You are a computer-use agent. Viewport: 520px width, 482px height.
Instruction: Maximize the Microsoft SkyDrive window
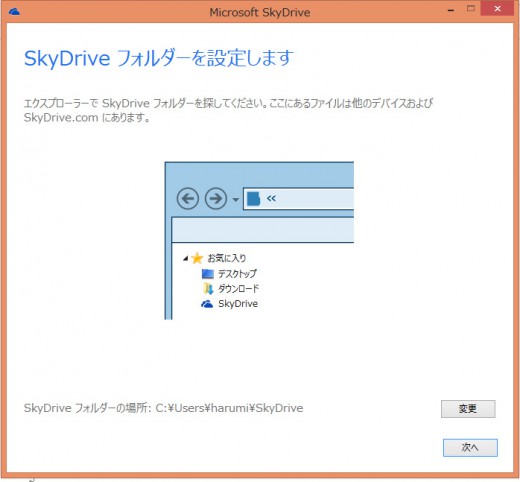(x=471, y=9)
